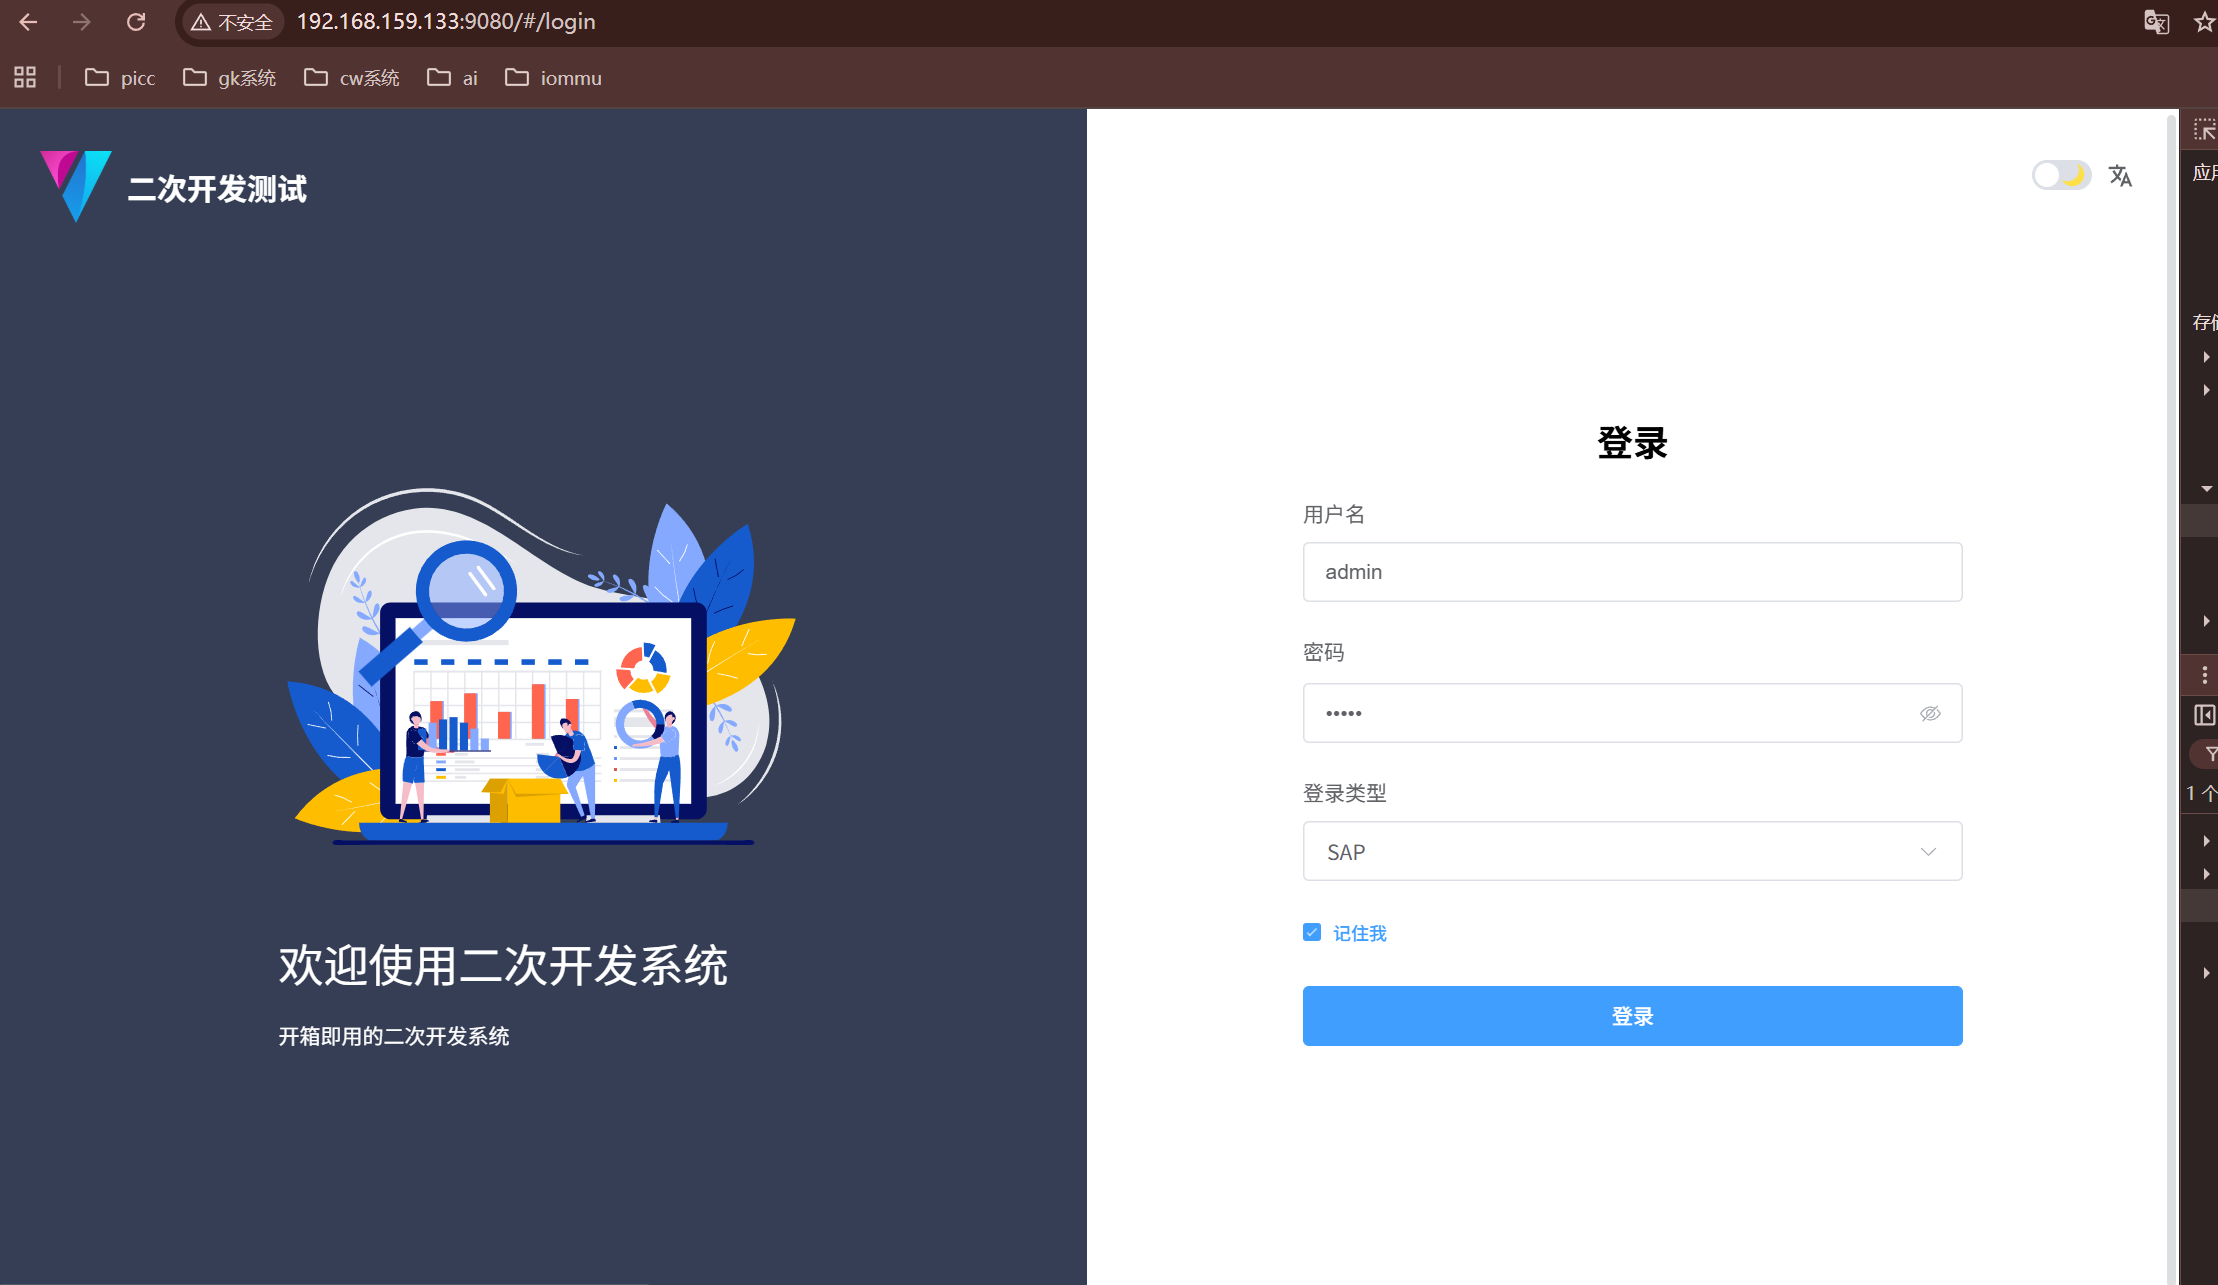Open the iommu bookmark folder
The image size is (2218, 1285).
tap(553, 77)
